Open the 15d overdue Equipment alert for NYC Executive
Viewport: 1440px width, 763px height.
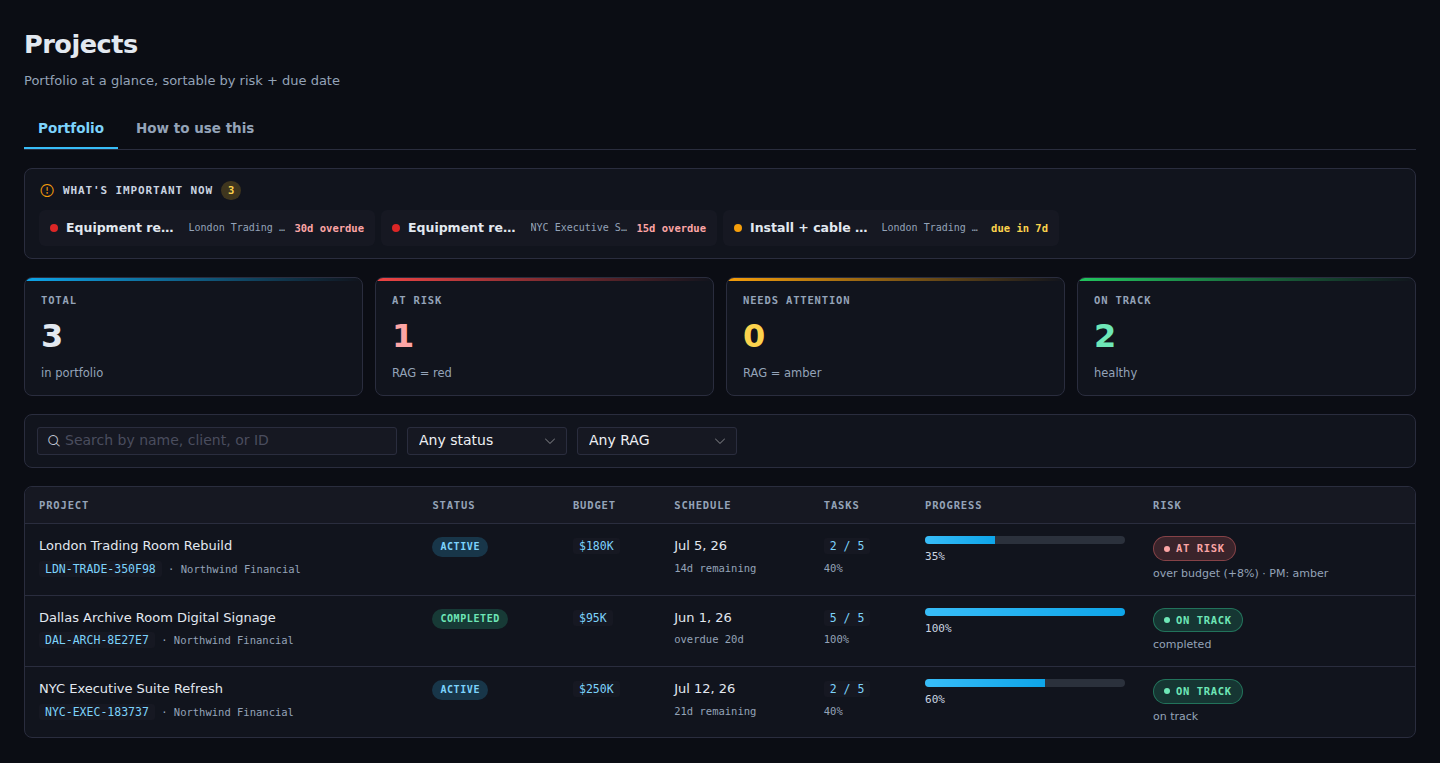pyautogui.click(x=549, y=228)
